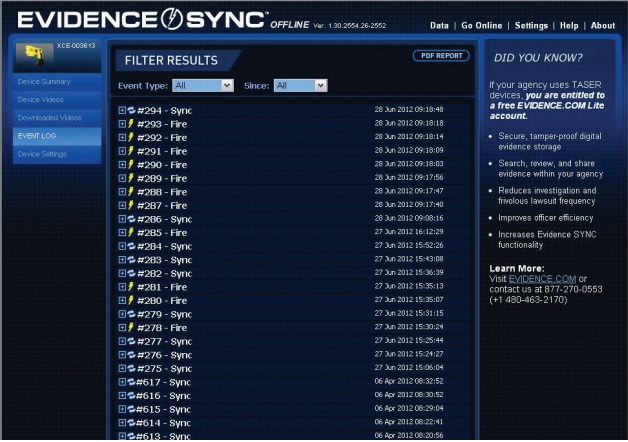Visit the EVIDENCE.COM link
The image size is (628, 442).
point(542,279)
